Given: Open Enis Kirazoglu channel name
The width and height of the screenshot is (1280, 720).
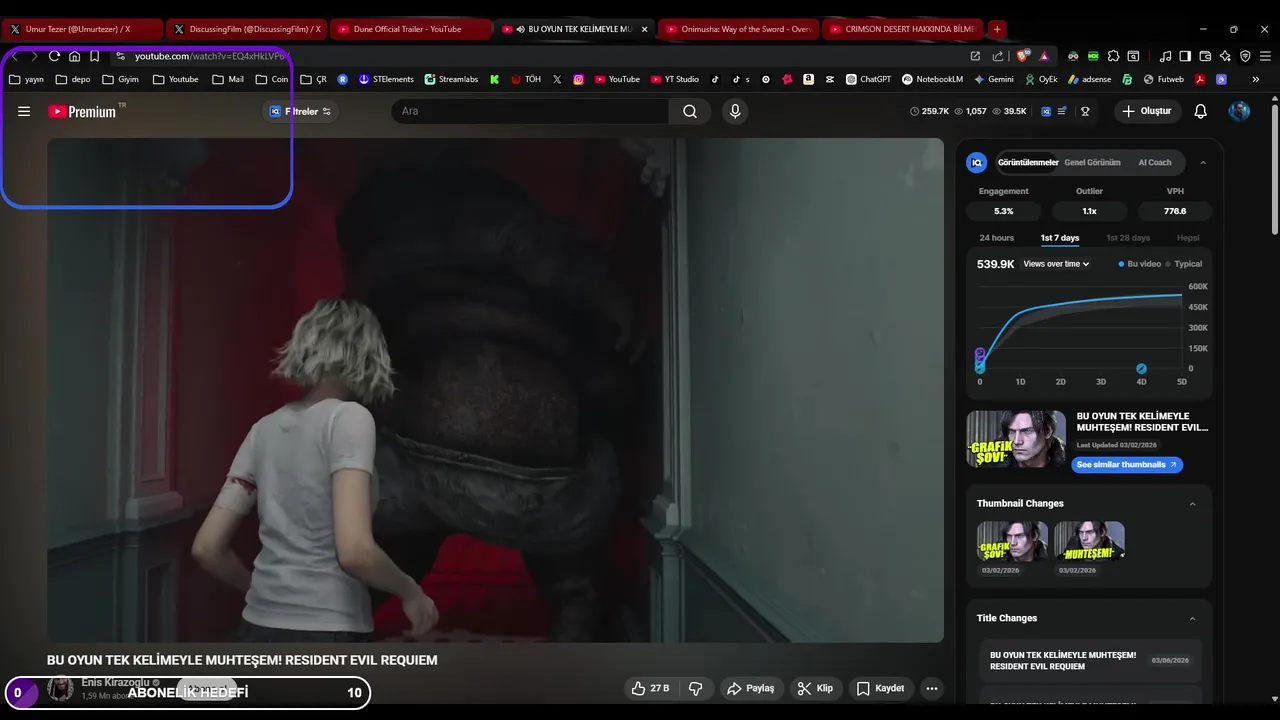Looking at the screenshot, I should click(115, 682).
